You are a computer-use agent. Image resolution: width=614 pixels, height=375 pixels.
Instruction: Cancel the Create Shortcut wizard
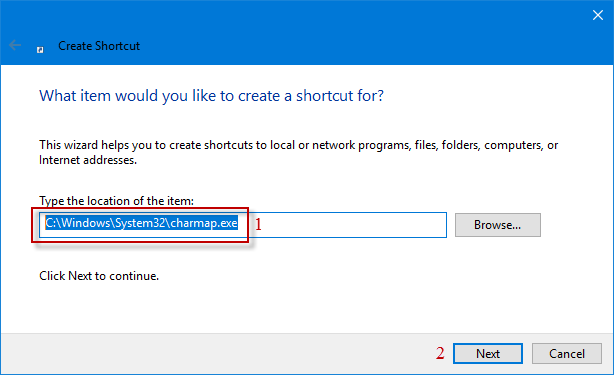567,353
